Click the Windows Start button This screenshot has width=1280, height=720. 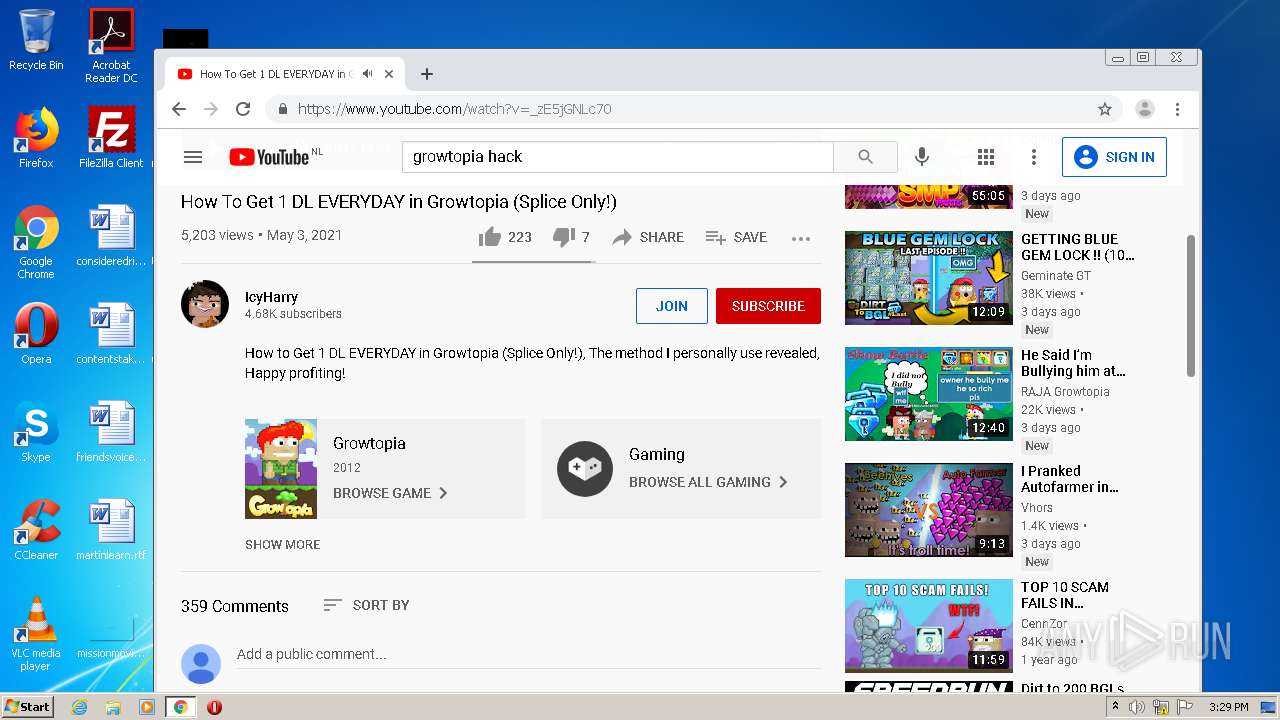point(28,706)
